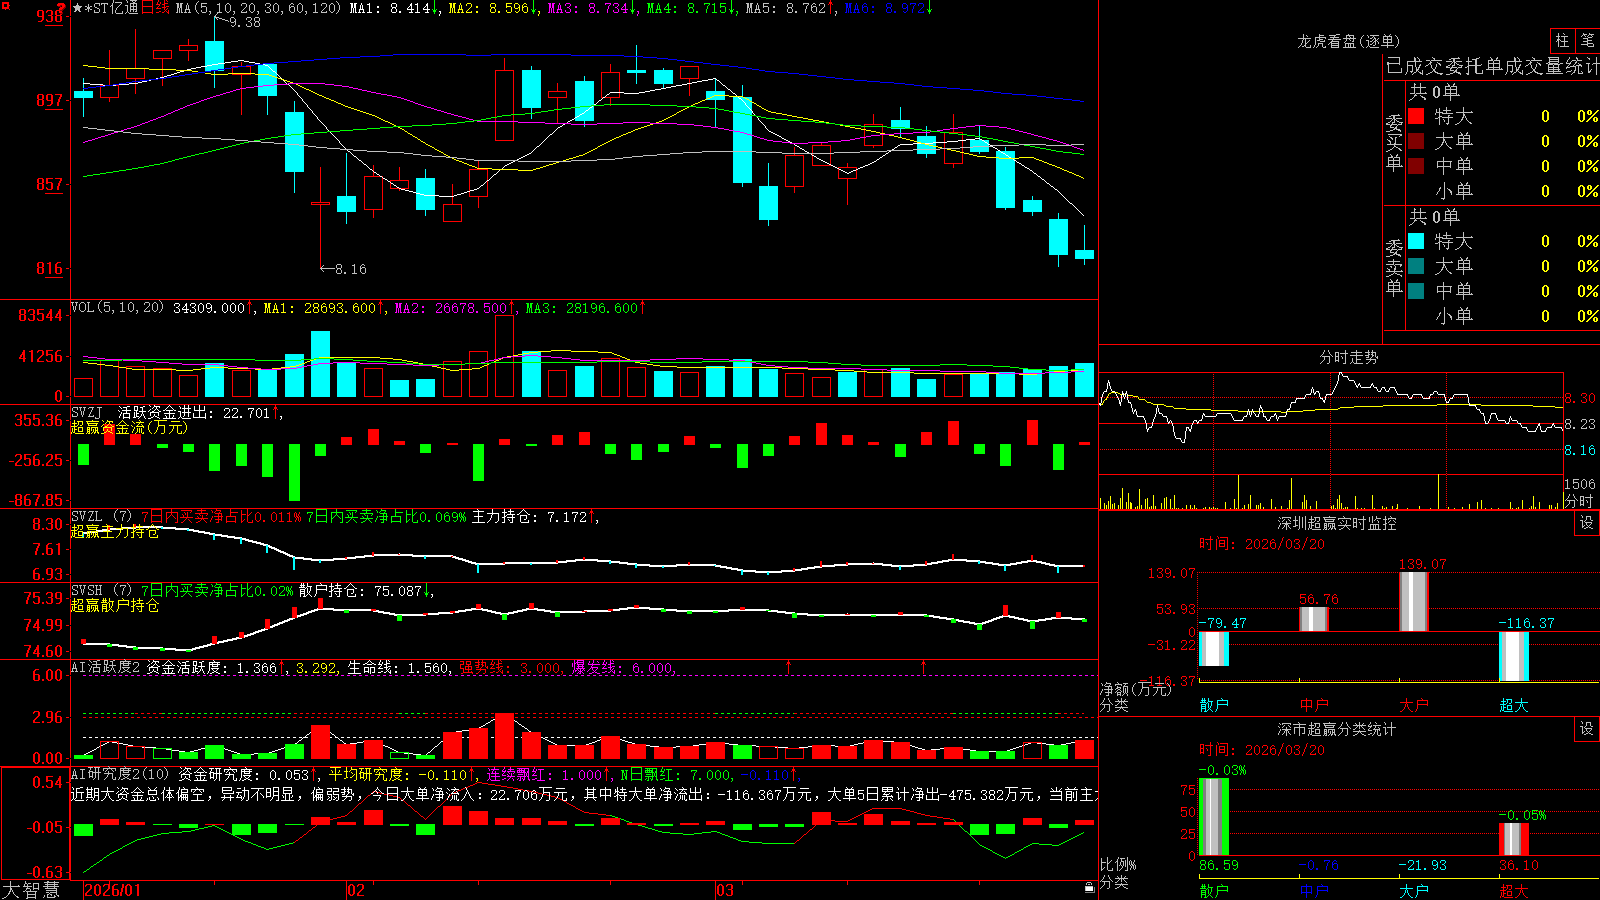Click the 中户 category label in 深市超赢分类统计
1600x900 pixels.
pos(1314,890)
